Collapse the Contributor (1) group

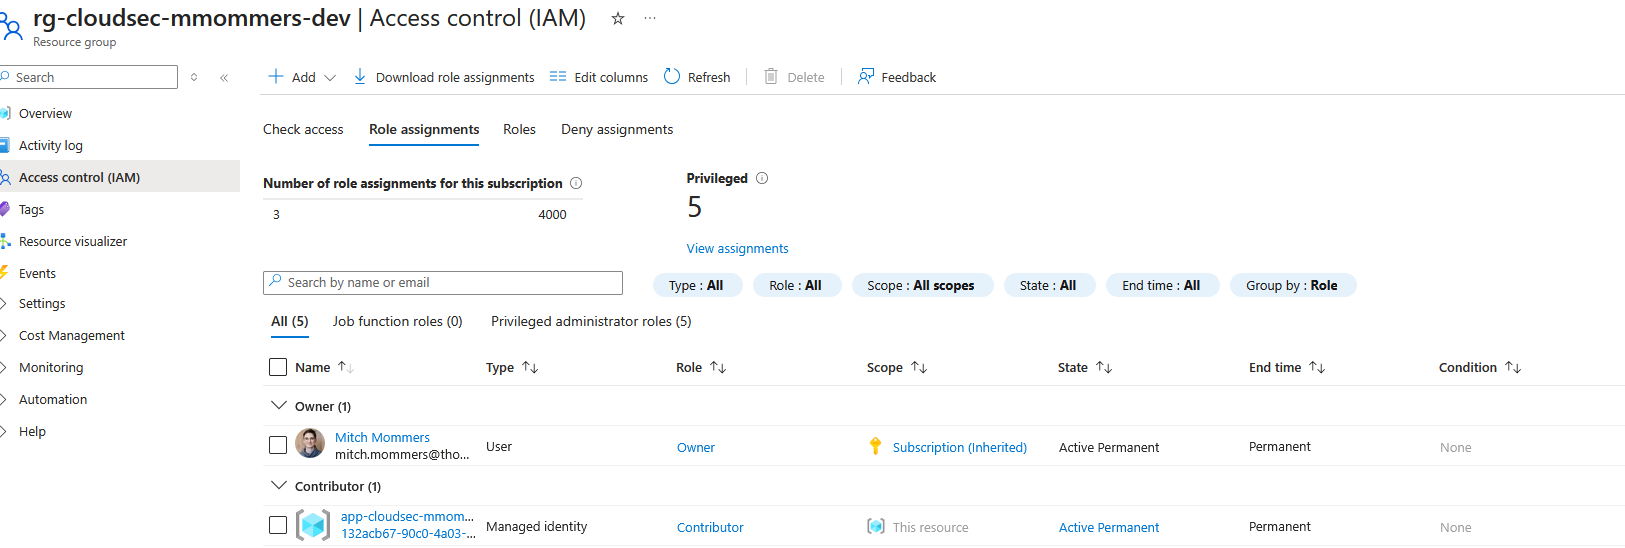tap(278, 485)
